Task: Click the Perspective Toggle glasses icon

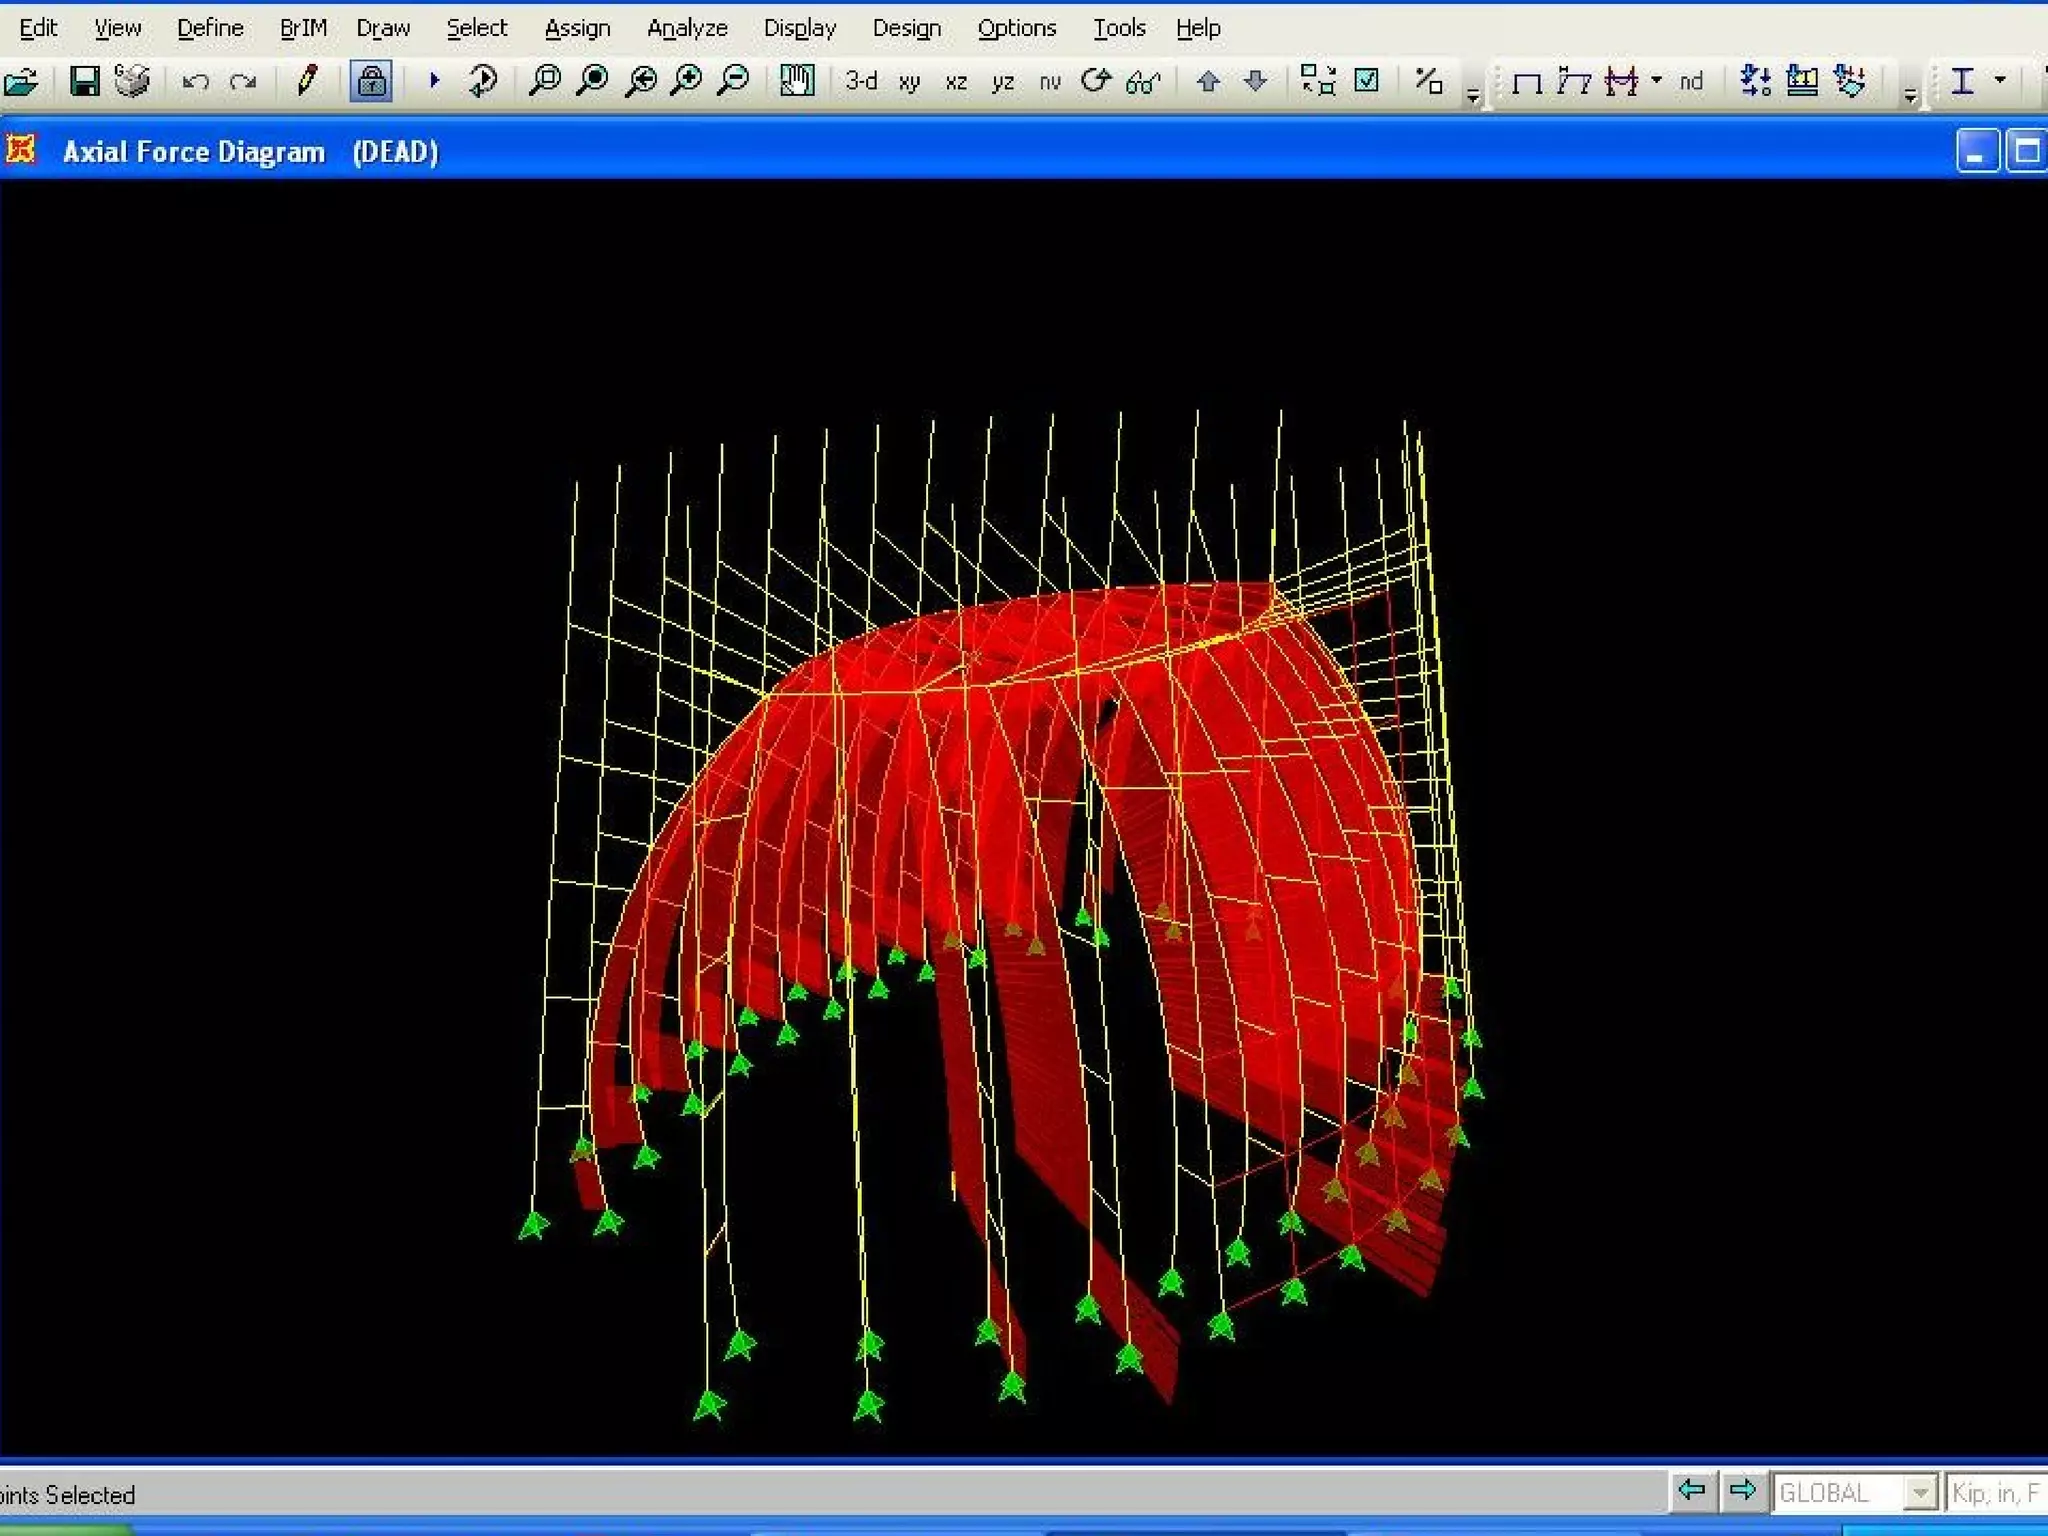Action: (1143, 82)
